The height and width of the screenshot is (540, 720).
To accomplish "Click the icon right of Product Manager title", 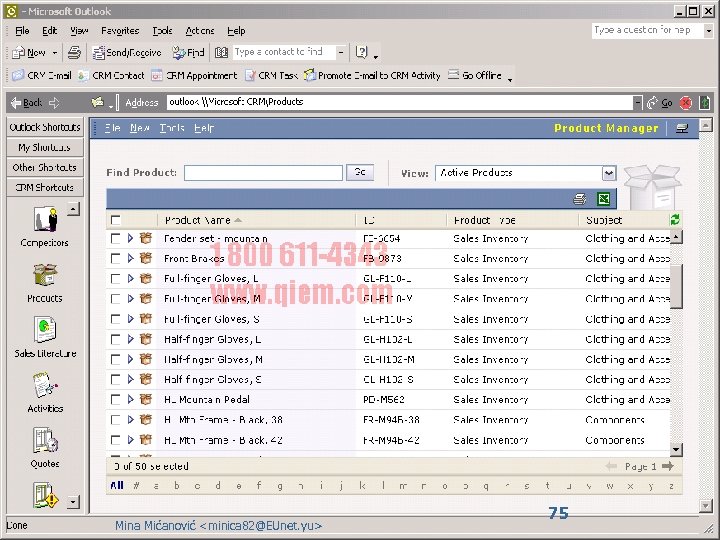I will [682, 129].
